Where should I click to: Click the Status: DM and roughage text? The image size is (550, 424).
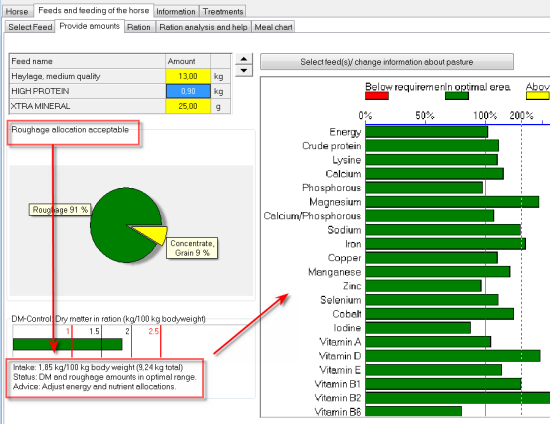105,377
